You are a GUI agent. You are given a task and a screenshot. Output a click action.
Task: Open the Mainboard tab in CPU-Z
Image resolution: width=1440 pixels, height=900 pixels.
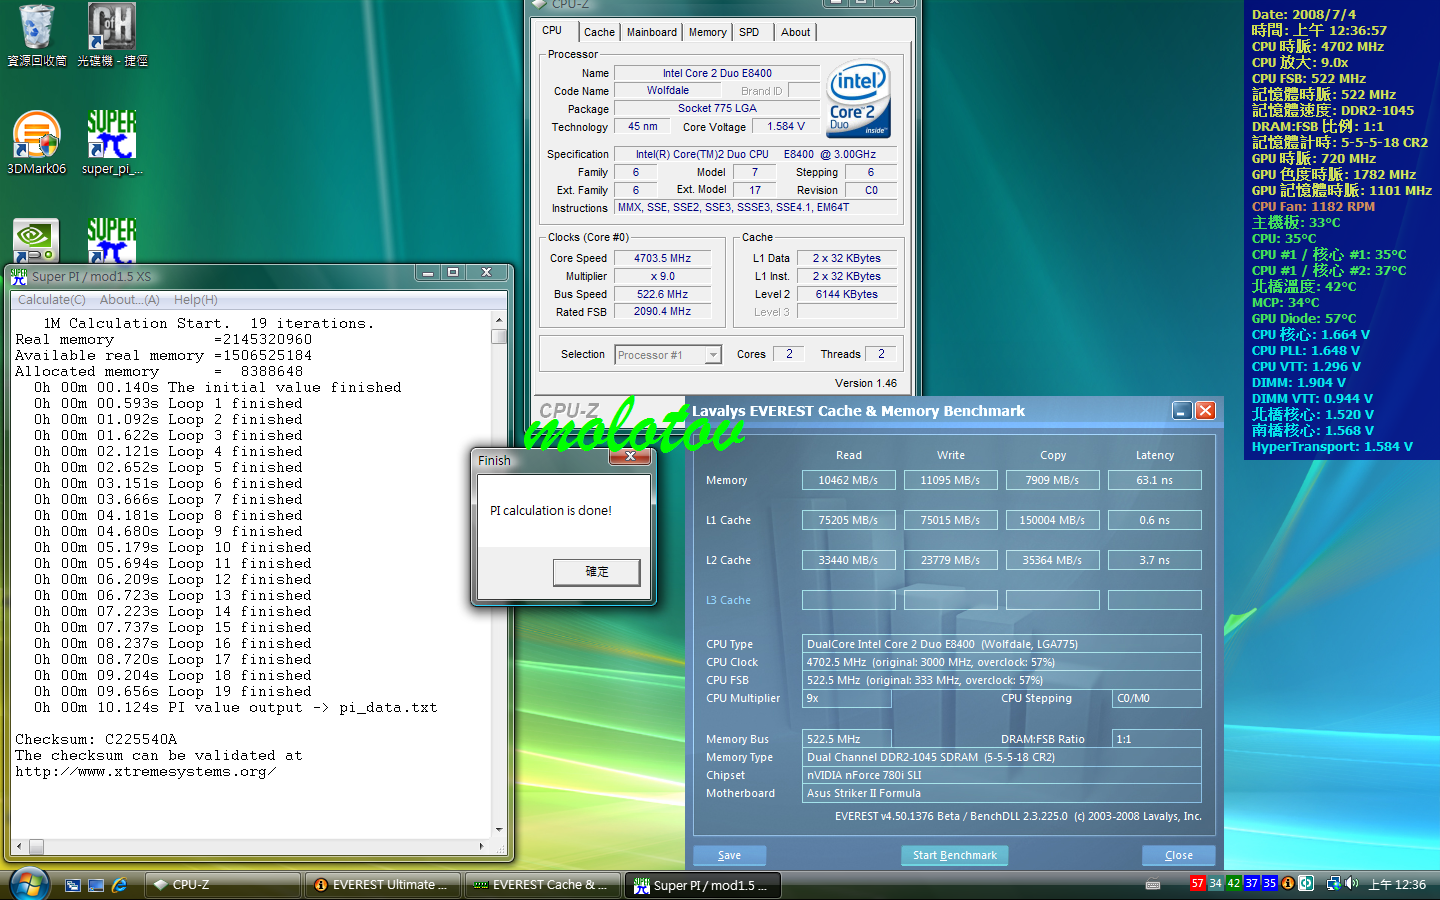coord(652,32)
